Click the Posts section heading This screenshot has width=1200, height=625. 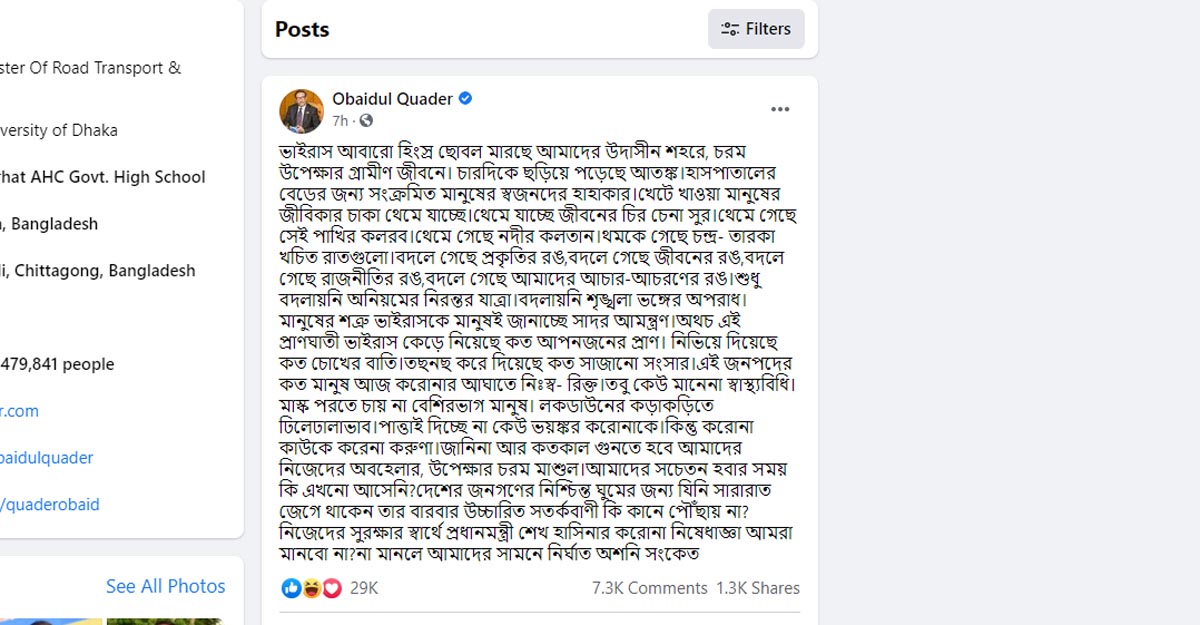(x=301, y=29)
